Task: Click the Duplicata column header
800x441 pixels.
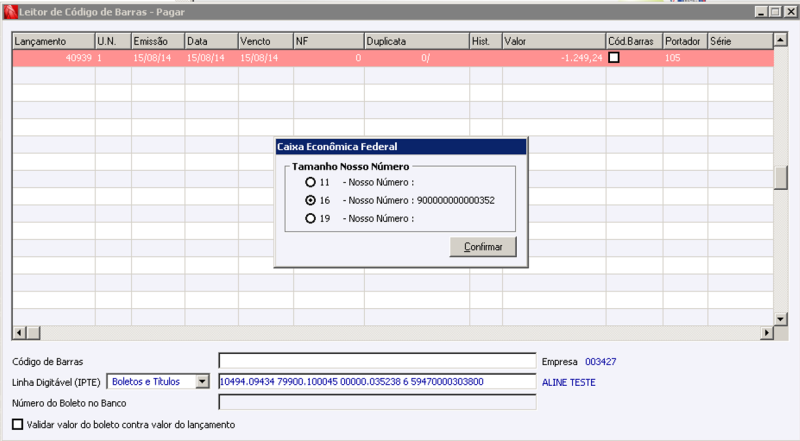Action: [417, 41]
